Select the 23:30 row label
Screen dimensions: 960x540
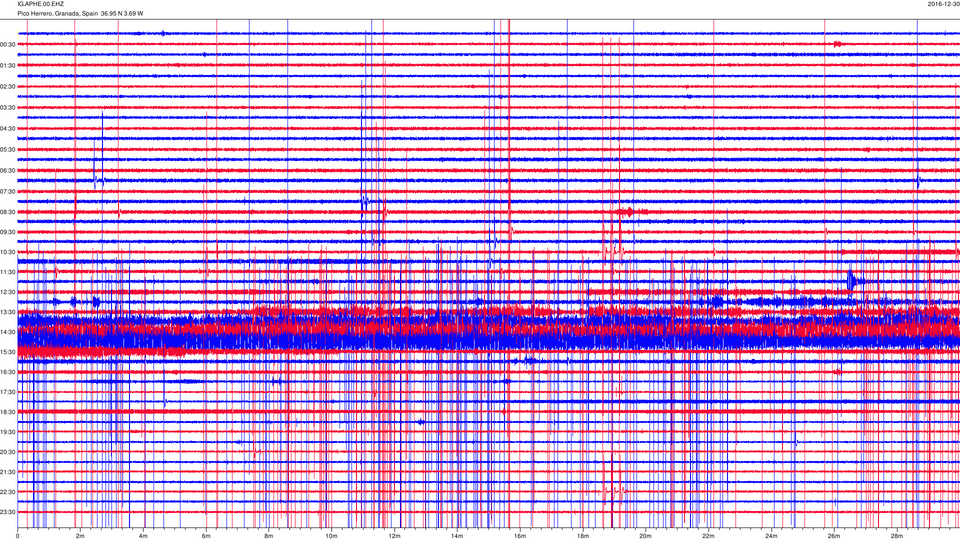pyautogui.click(x=8, y=512)
